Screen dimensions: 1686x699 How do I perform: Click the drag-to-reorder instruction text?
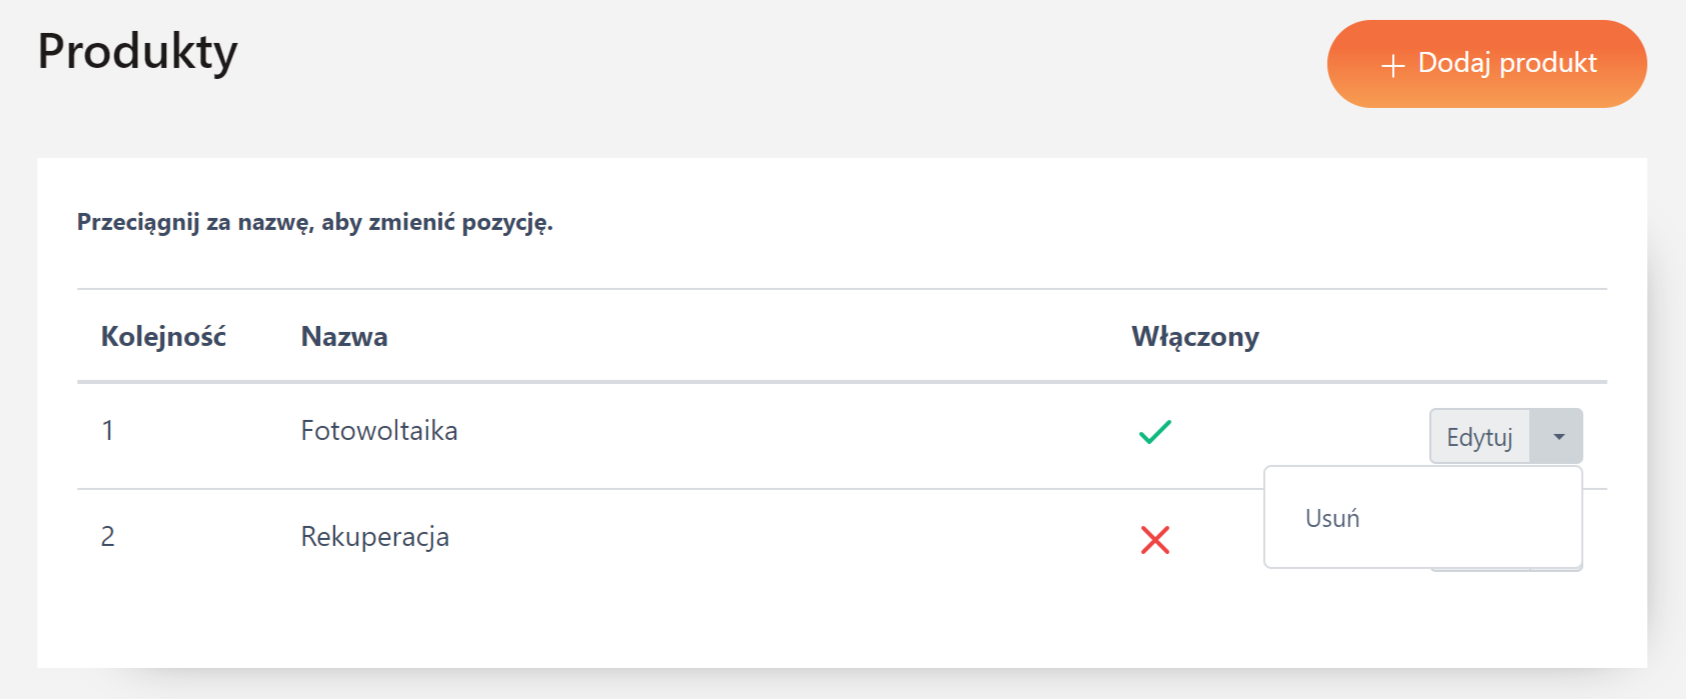tap(315, 222)
